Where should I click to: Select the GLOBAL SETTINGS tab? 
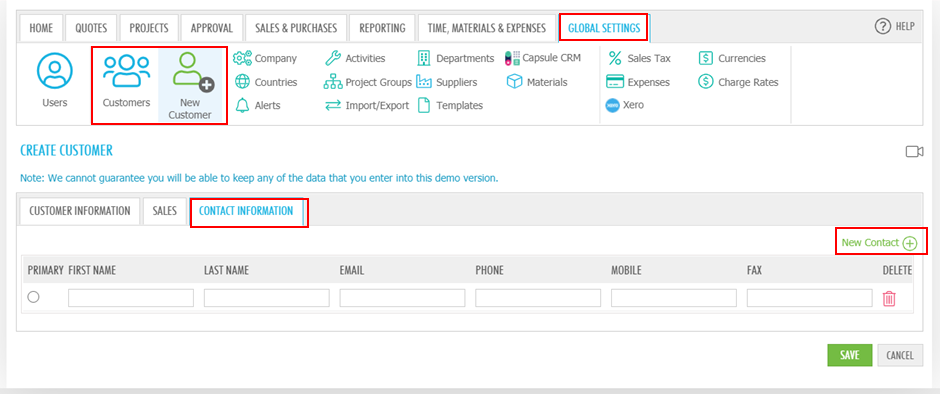pyautogui.click(x=604, y=28)
